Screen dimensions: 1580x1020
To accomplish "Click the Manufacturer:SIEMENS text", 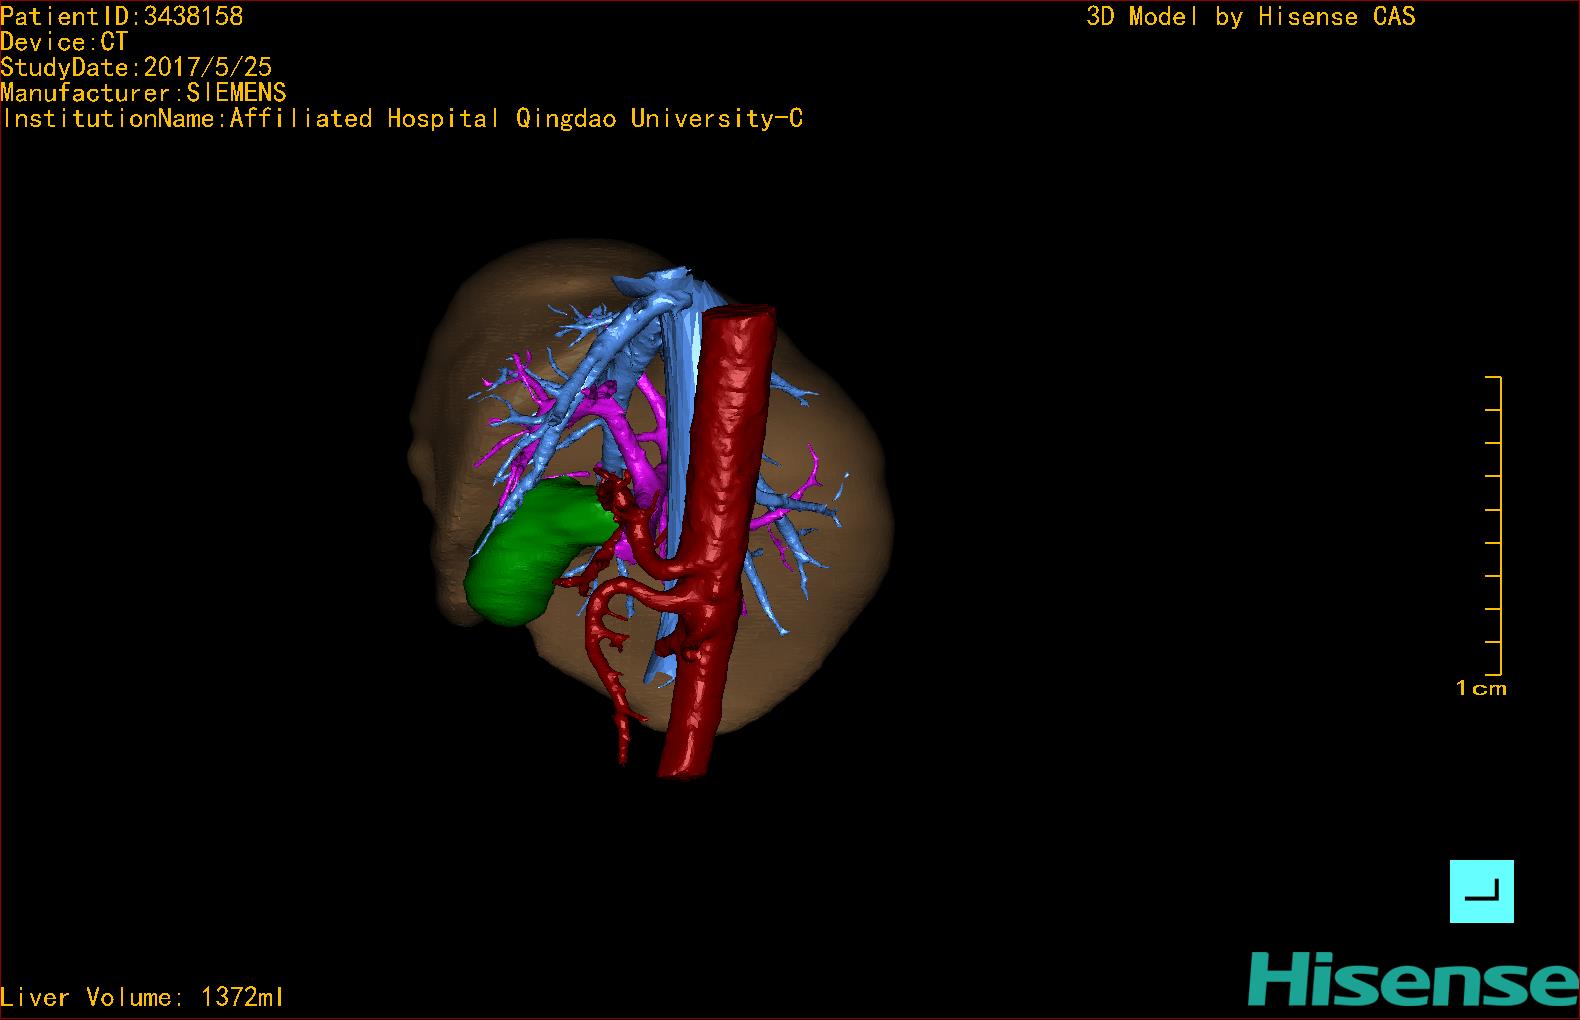I will (x=144, y=93).
